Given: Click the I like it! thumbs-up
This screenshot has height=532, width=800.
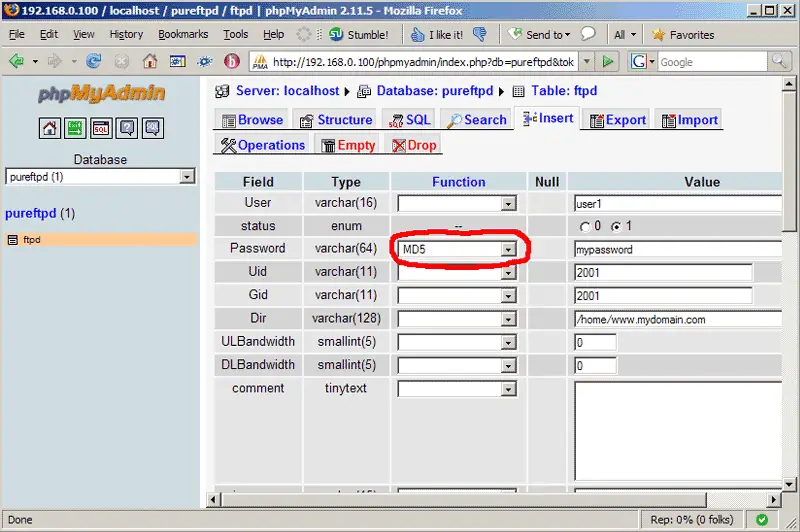Looking at the screenshot, I should [437, 35].
